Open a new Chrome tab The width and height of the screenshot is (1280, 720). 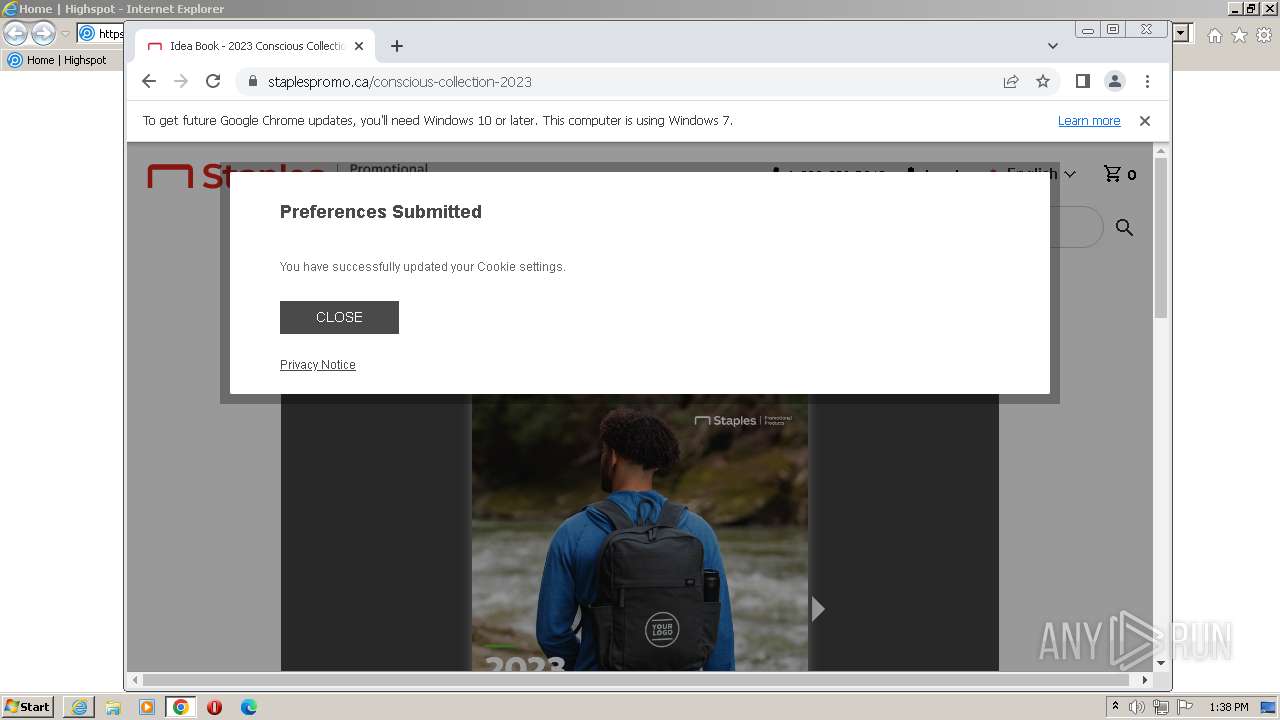click(x=397, y=46)
